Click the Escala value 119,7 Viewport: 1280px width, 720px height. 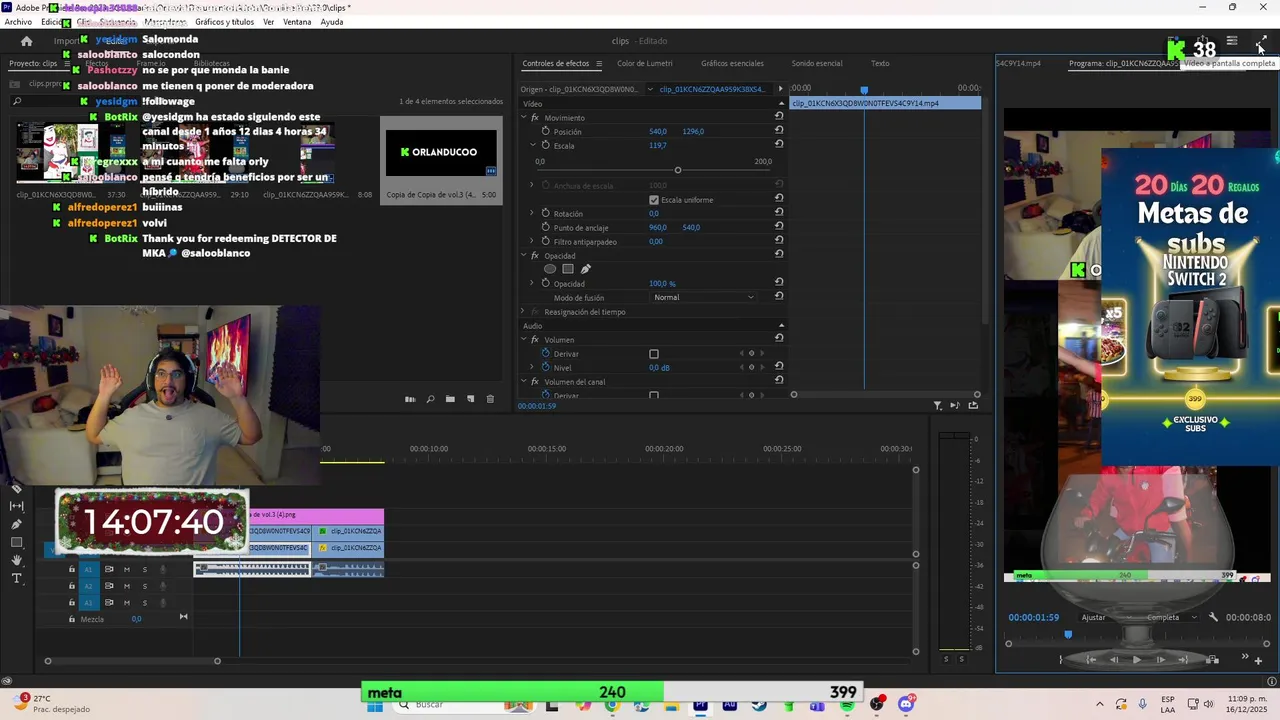(658, 145)
